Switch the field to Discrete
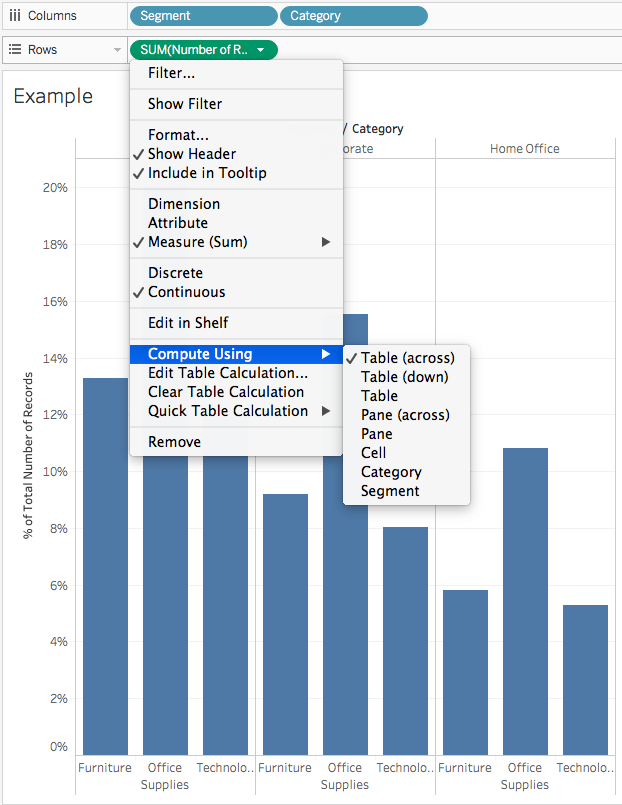The height and width of the screenshot is (805, 622). pos(182,272)
